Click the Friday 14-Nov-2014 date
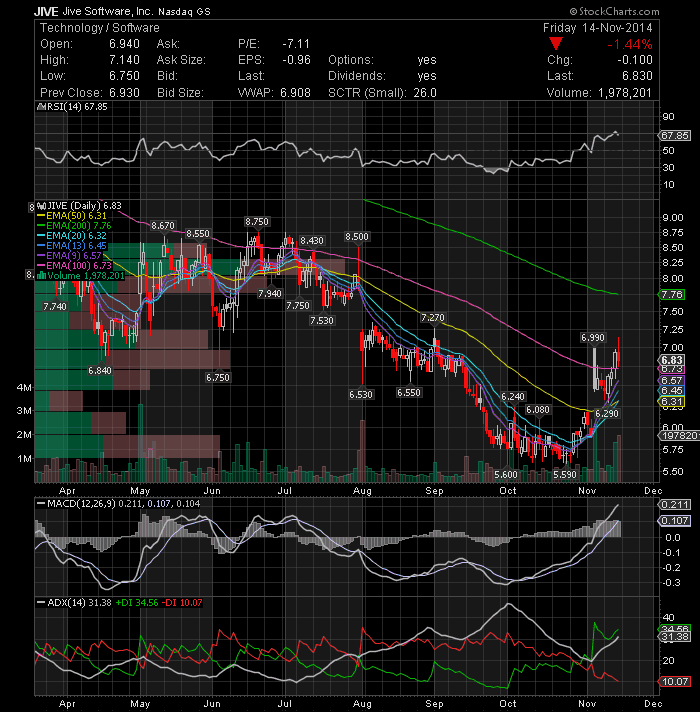Image resolution: width=700 pixels, height=712 pixels. (x=597, y=28)
